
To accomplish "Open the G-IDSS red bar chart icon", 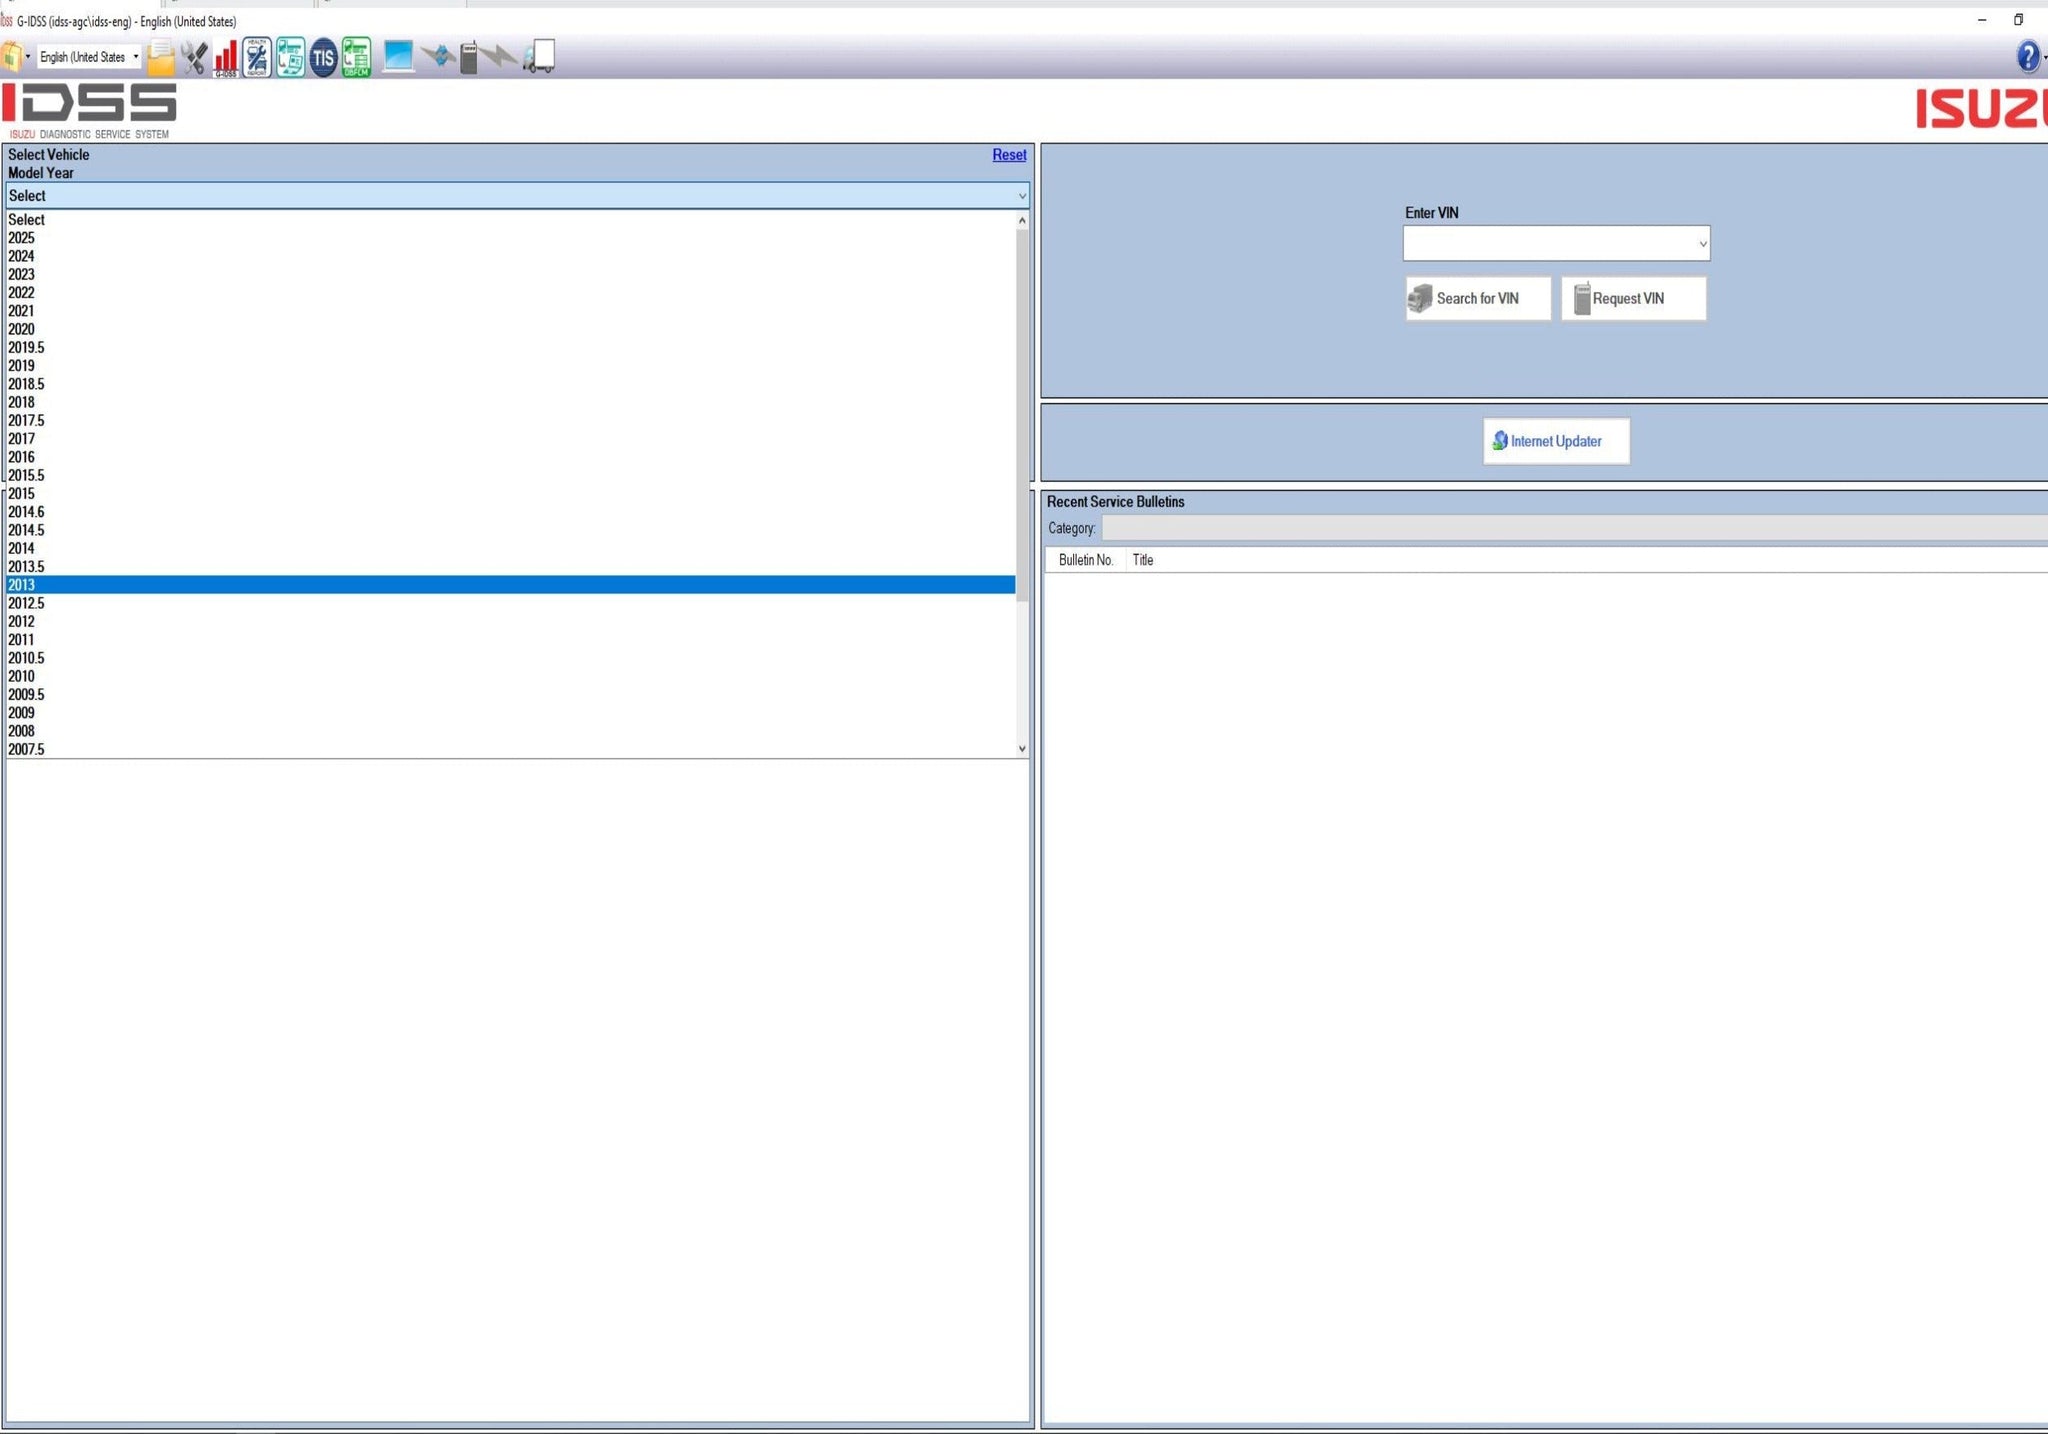I will (x=226, y=58).
